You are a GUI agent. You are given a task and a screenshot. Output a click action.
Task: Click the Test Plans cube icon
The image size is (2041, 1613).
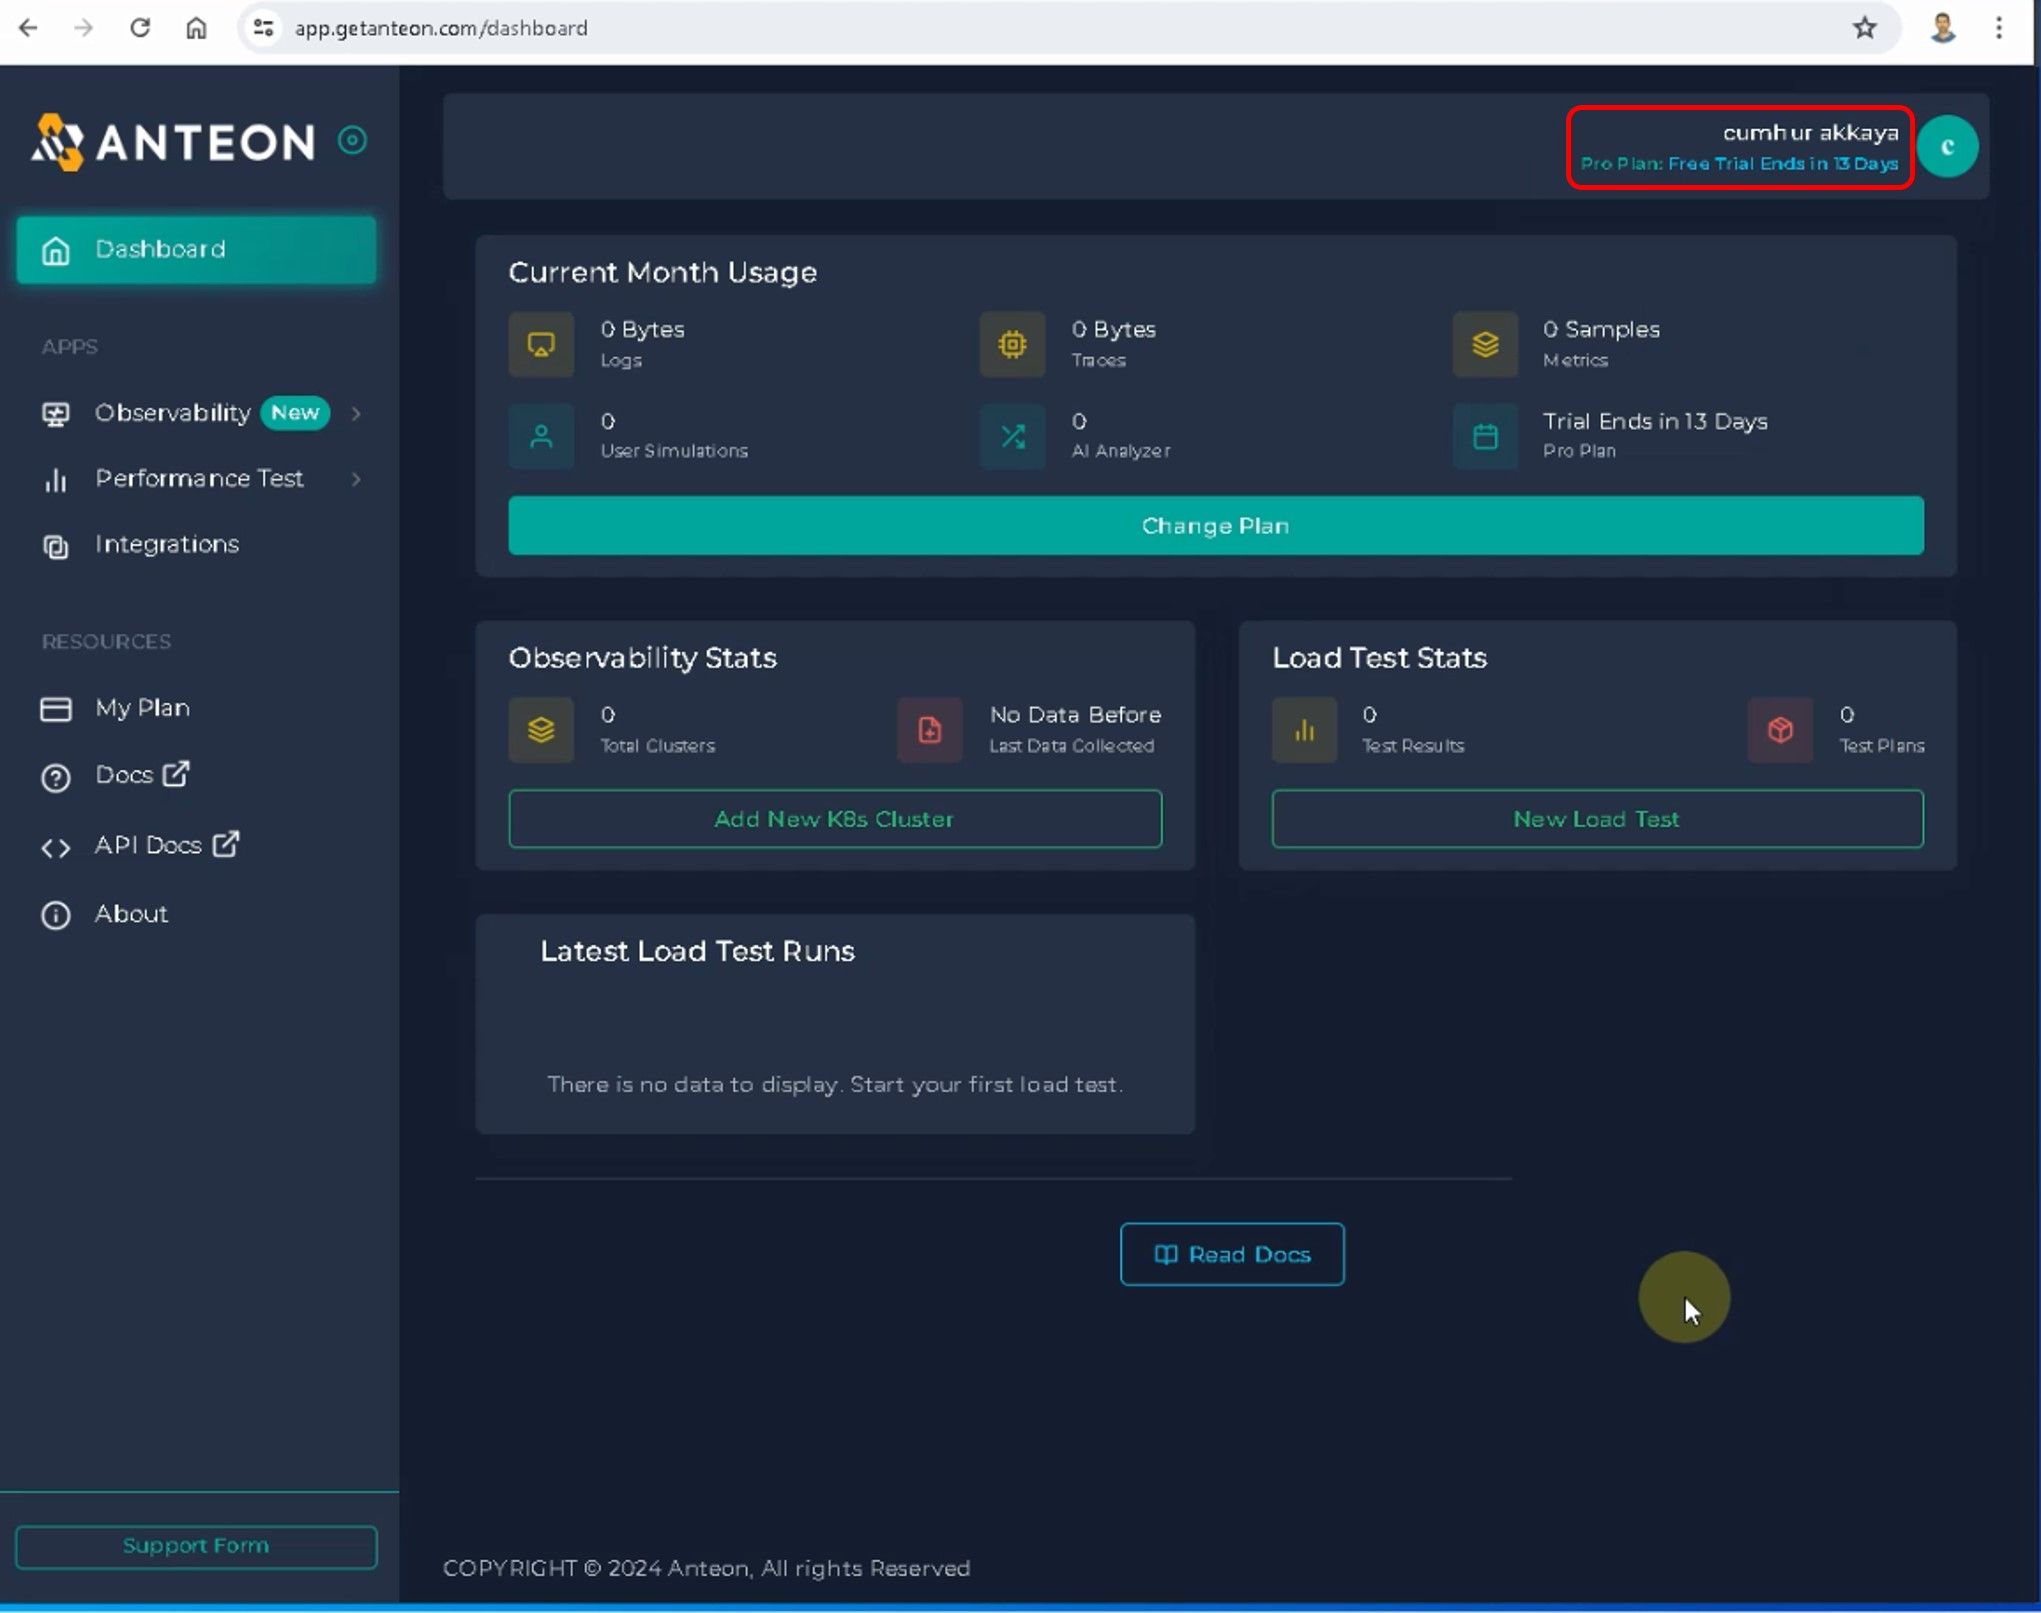1779,730
